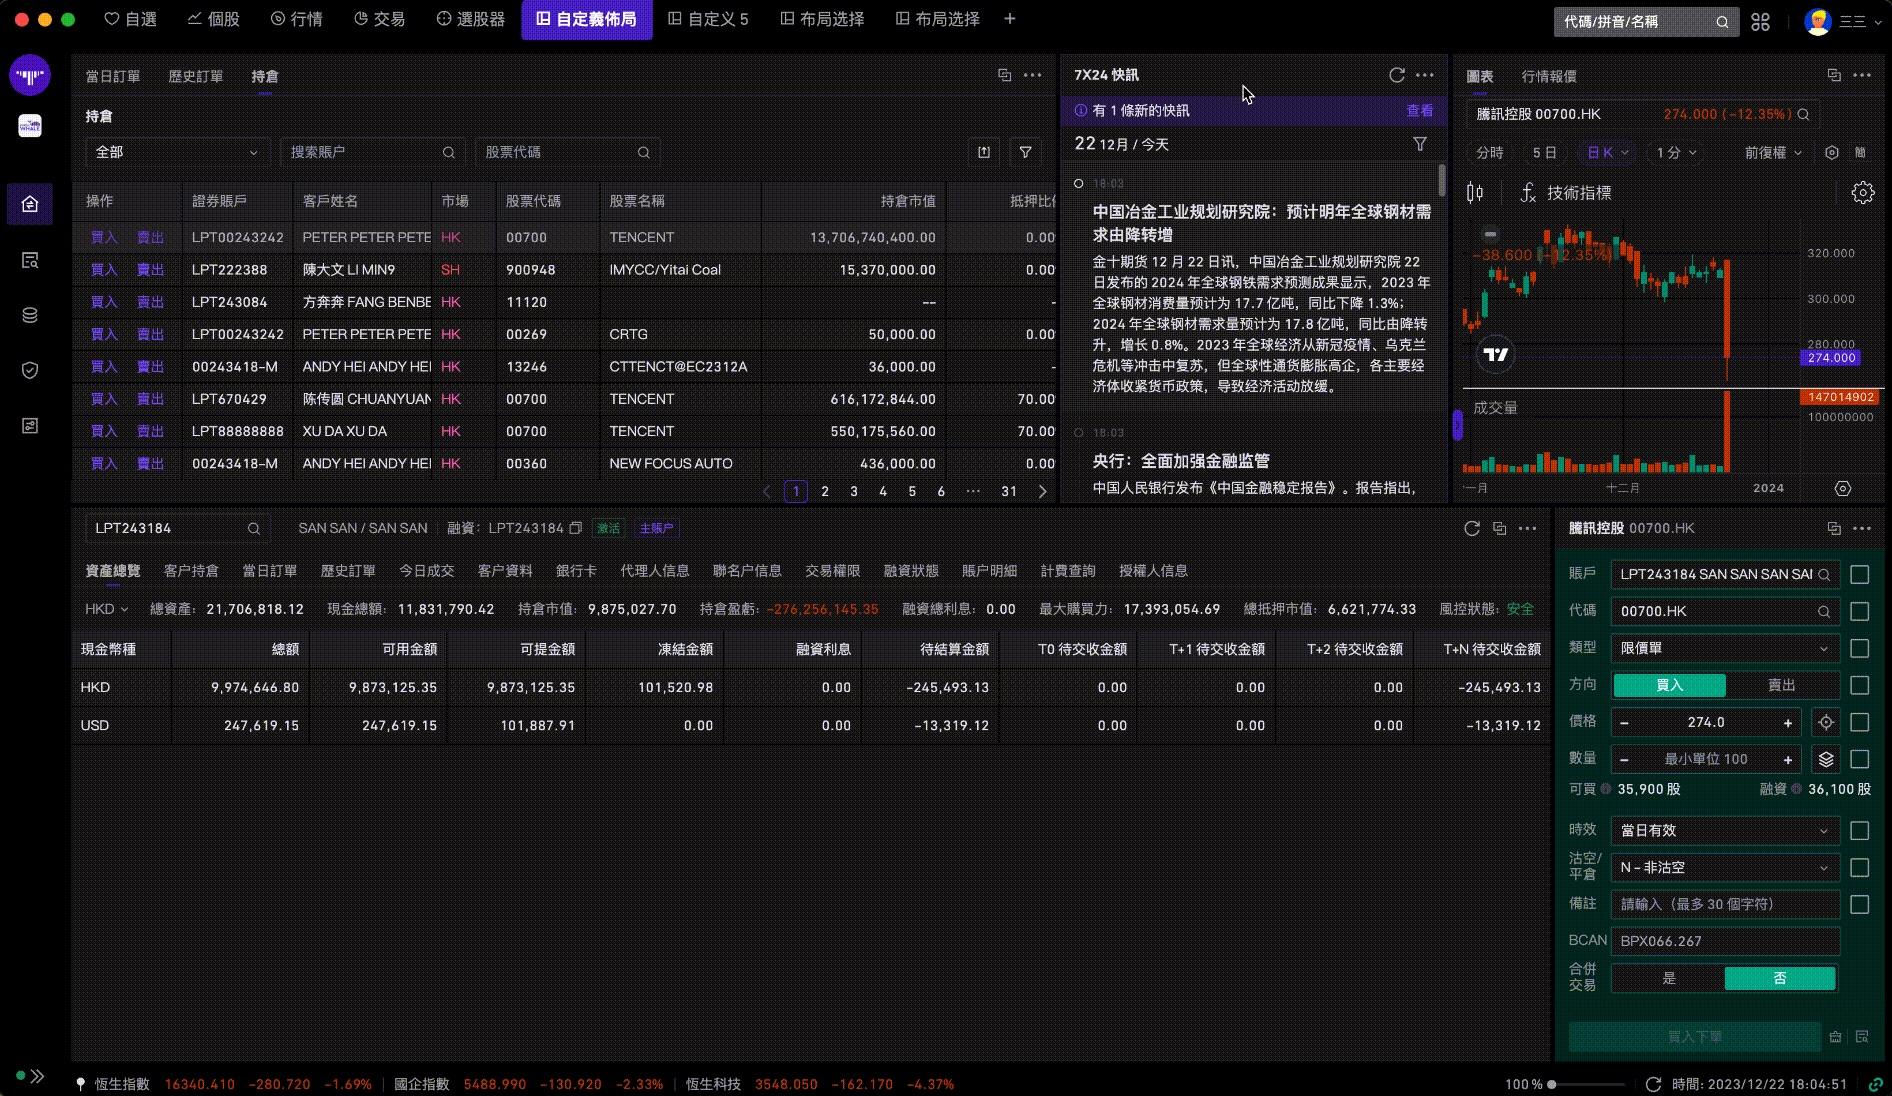1892x1096 pixels.
Task: Open the 持倉 table filter icon
Action: [1025, 152]
